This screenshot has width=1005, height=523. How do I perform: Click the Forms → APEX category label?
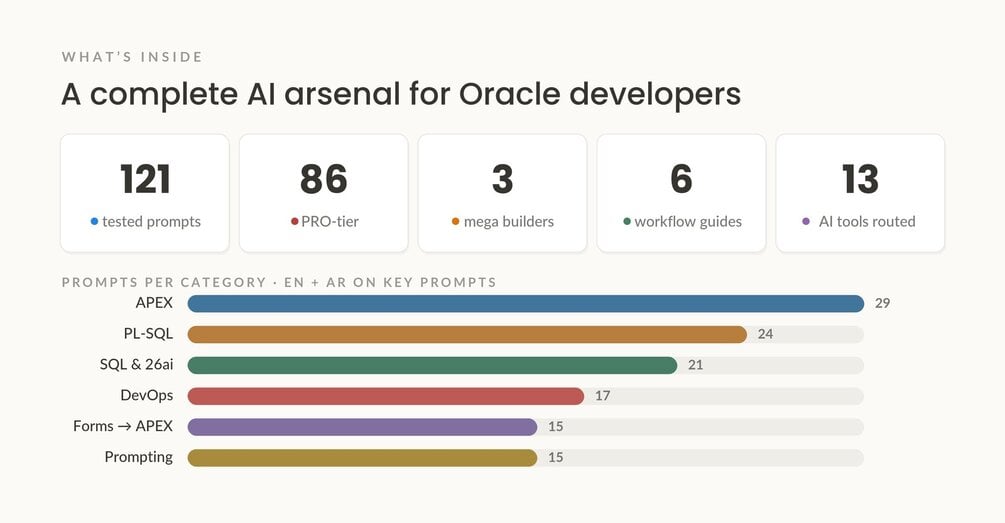coord(123,426)
